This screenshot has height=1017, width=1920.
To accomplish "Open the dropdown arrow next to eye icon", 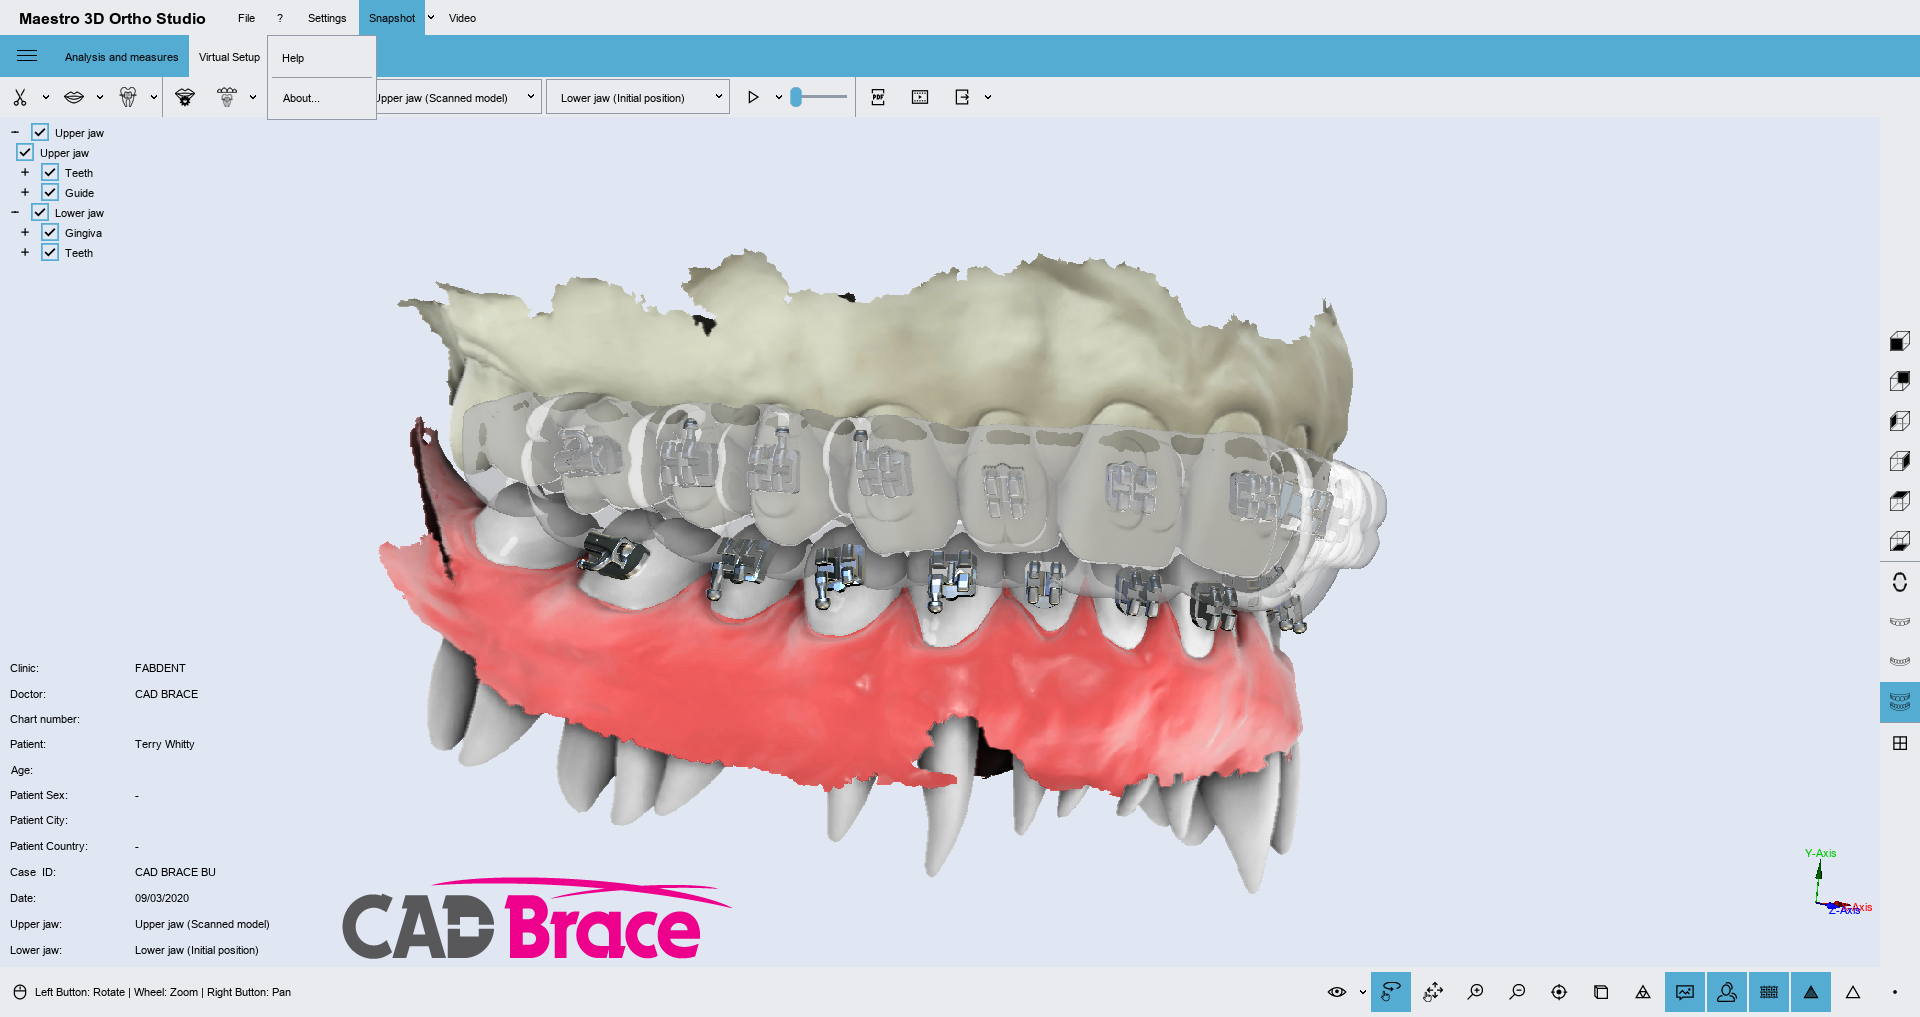I will (1362, 992).
